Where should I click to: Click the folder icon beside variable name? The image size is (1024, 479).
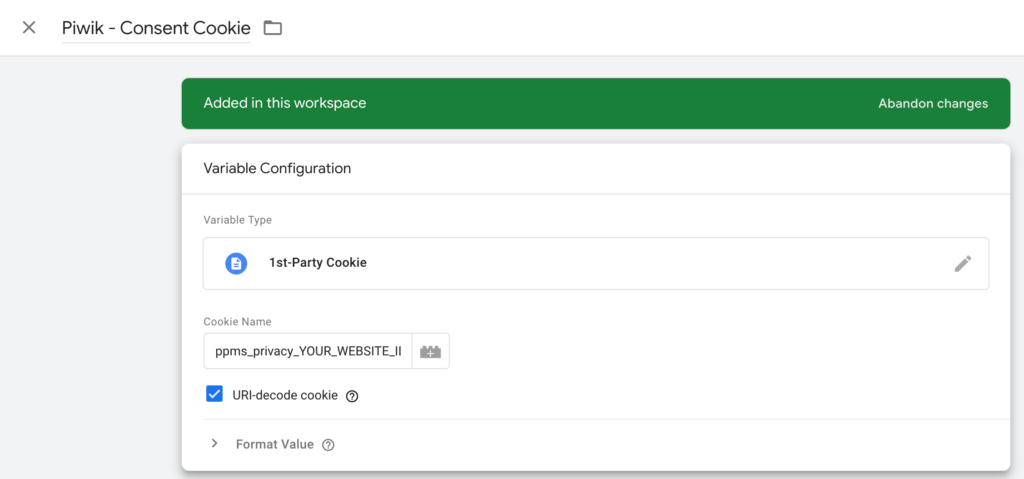coord(272,27)
